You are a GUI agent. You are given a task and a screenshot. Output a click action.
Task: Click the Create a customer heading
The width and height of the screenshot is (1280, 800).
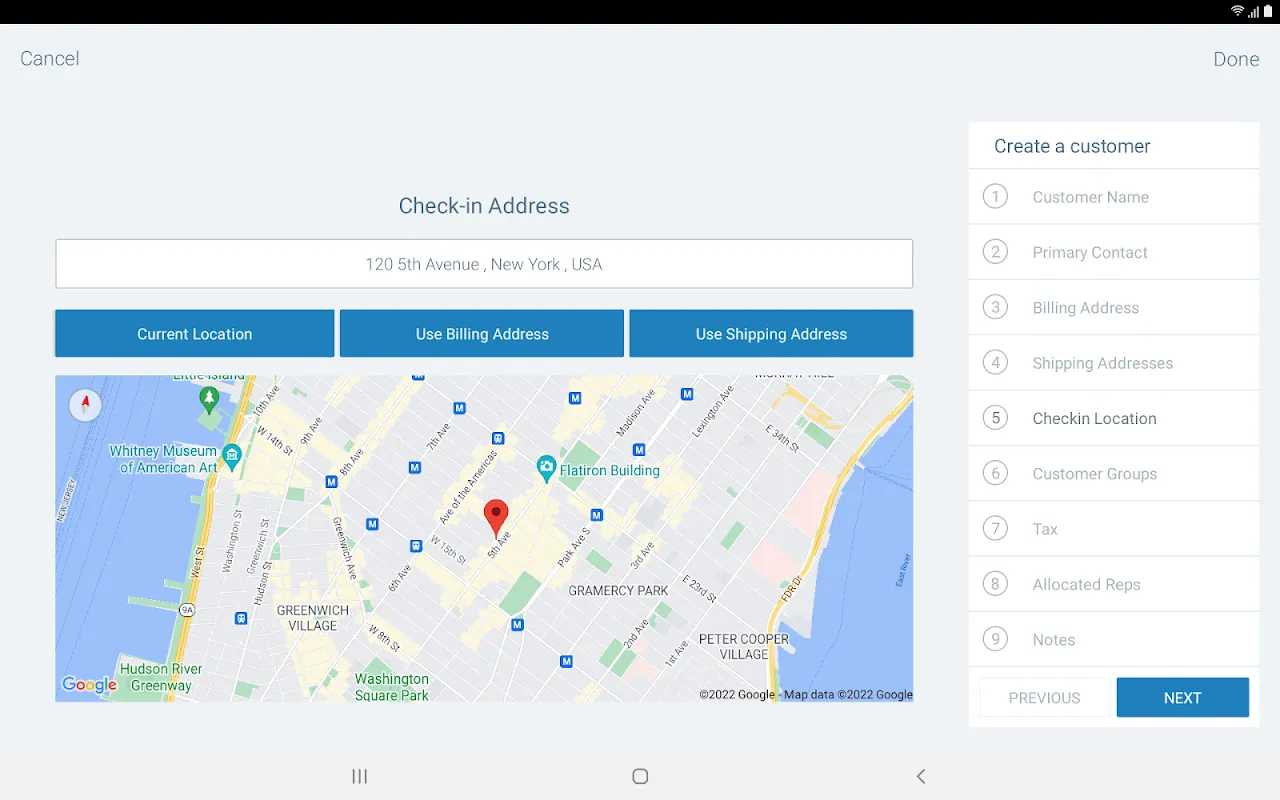[x=1072, y=146]
